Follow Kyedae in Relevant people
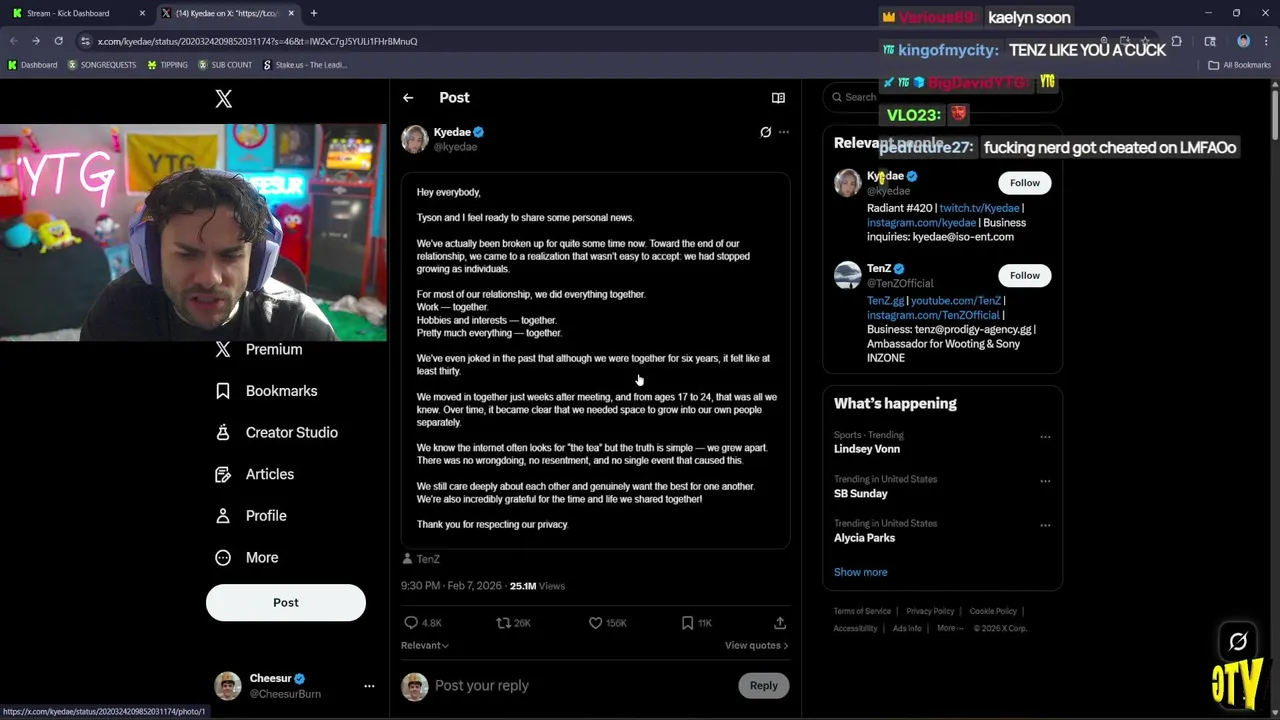1280x720 pixels. click(x=1024, y=183)
